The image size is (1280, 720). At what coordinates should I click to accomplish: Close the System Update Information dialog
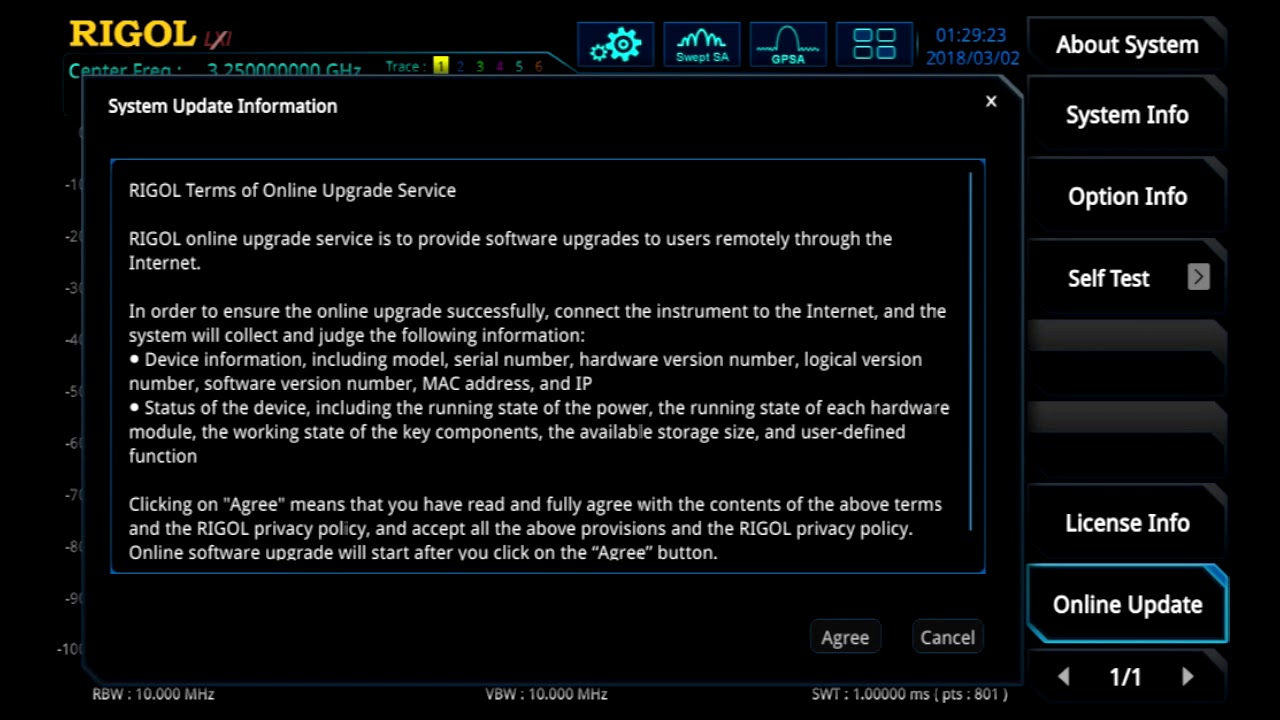coord(991,101)
